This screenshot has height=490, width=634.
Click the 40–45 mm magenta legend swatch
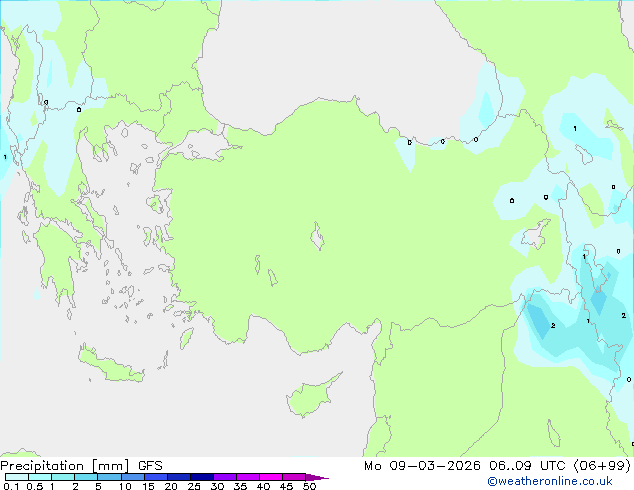271,477
